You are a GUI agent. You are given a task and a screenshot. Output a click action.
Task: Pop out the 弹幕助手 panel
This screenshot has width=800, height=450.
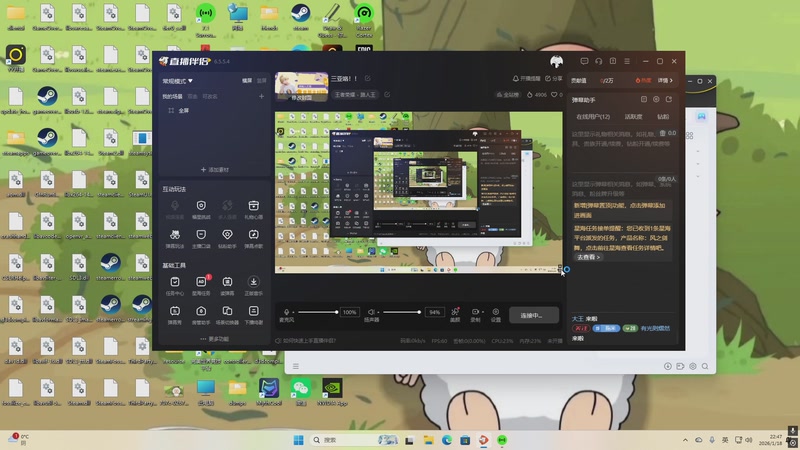point(669,99)
